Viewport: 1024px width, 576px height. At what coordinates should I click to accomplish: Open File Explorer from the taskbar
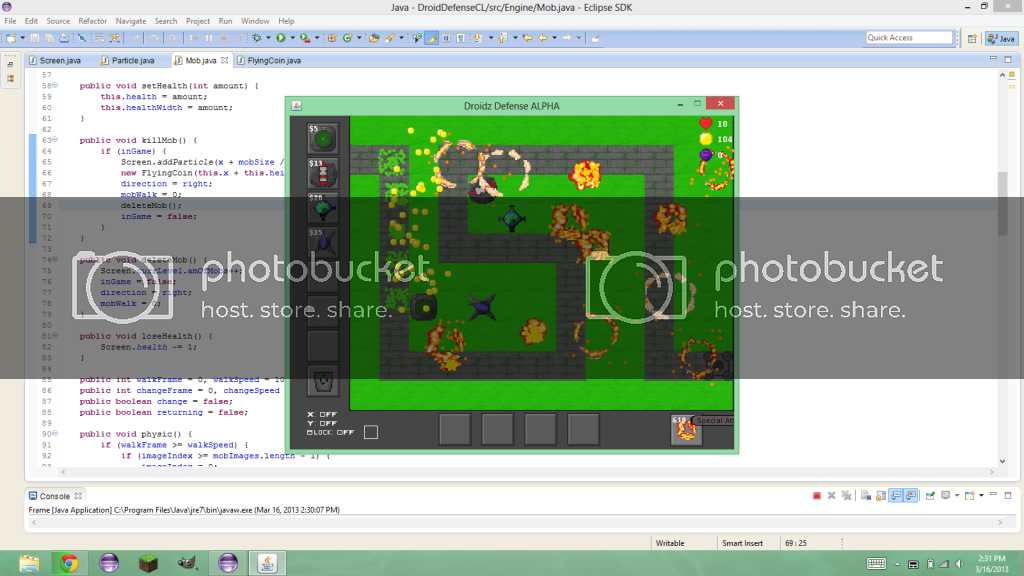29,563
